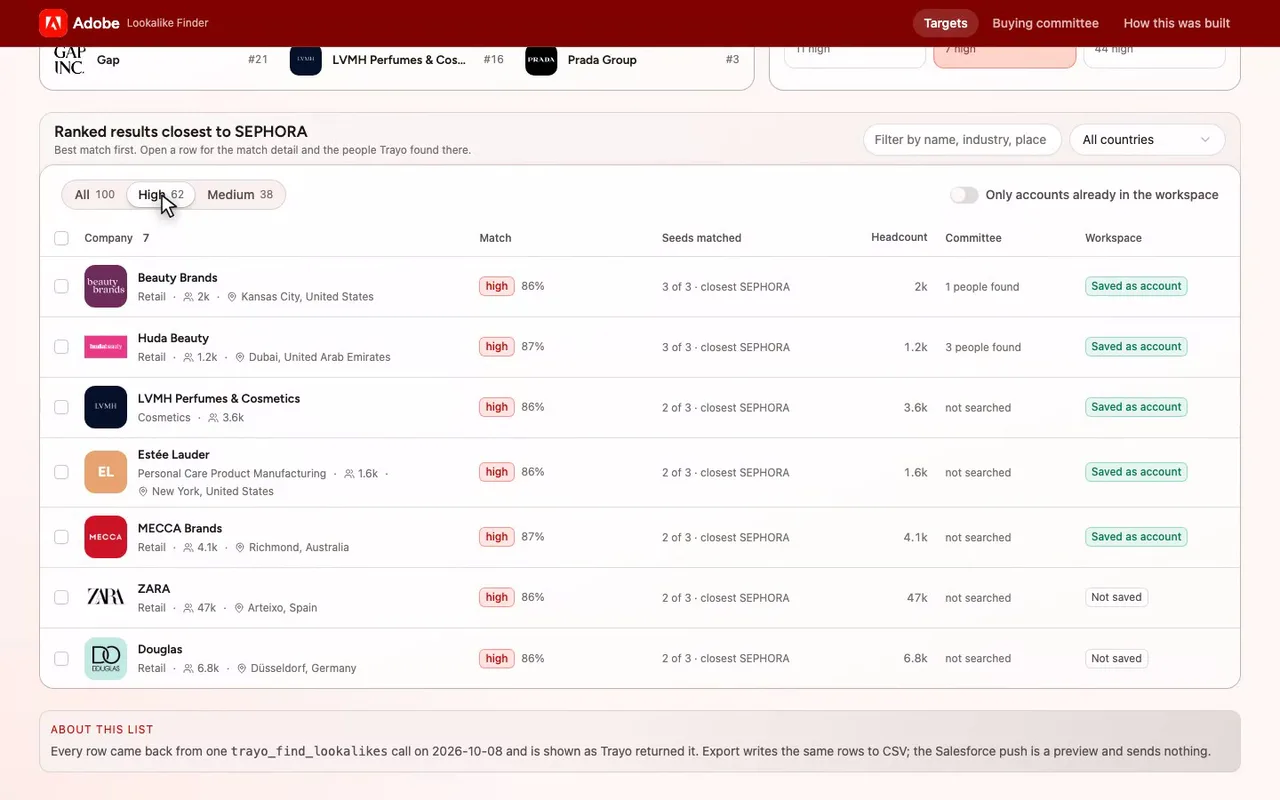Focus the Filter by name, industry, place field
Viewport: 1280px width, 800px height.
(963, 140)
